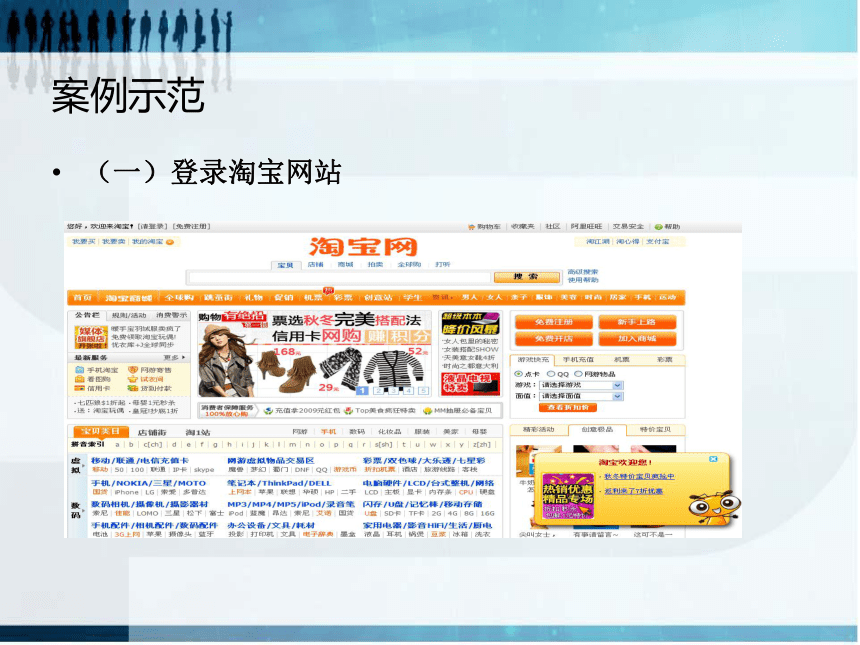
Task: Open 货到付款 service icon
Action: pos(133,389)
